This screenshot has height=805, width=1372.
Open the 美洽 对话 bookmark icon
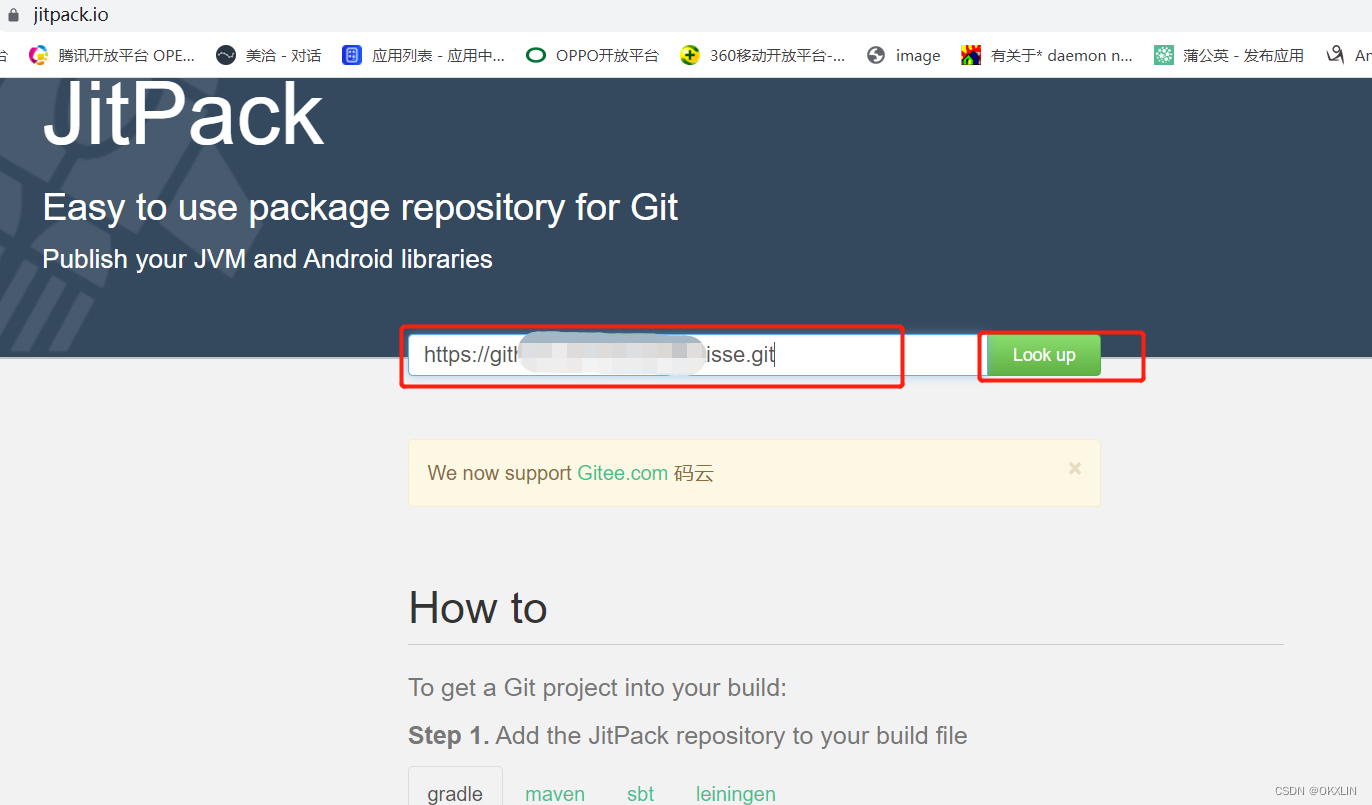[226, 55]
